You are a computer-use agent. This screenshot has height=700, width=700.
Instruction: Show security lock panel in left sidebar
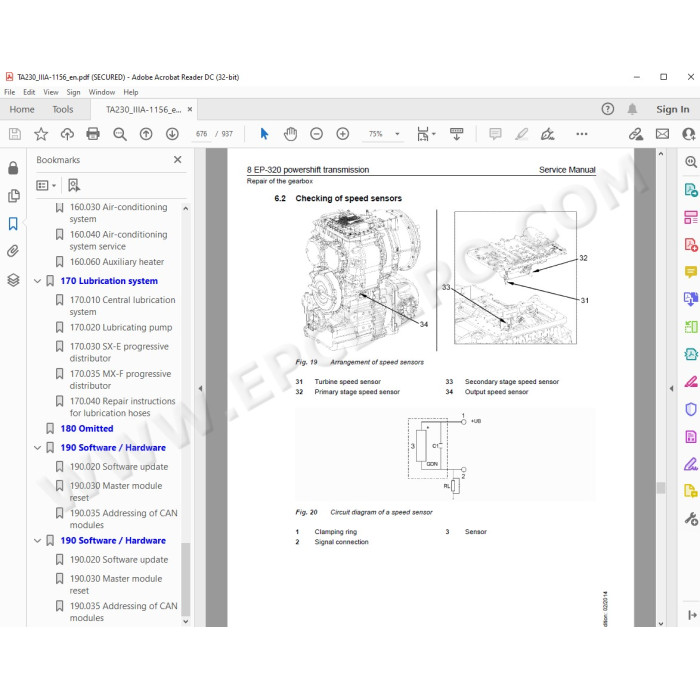click(x=13, y=168)
